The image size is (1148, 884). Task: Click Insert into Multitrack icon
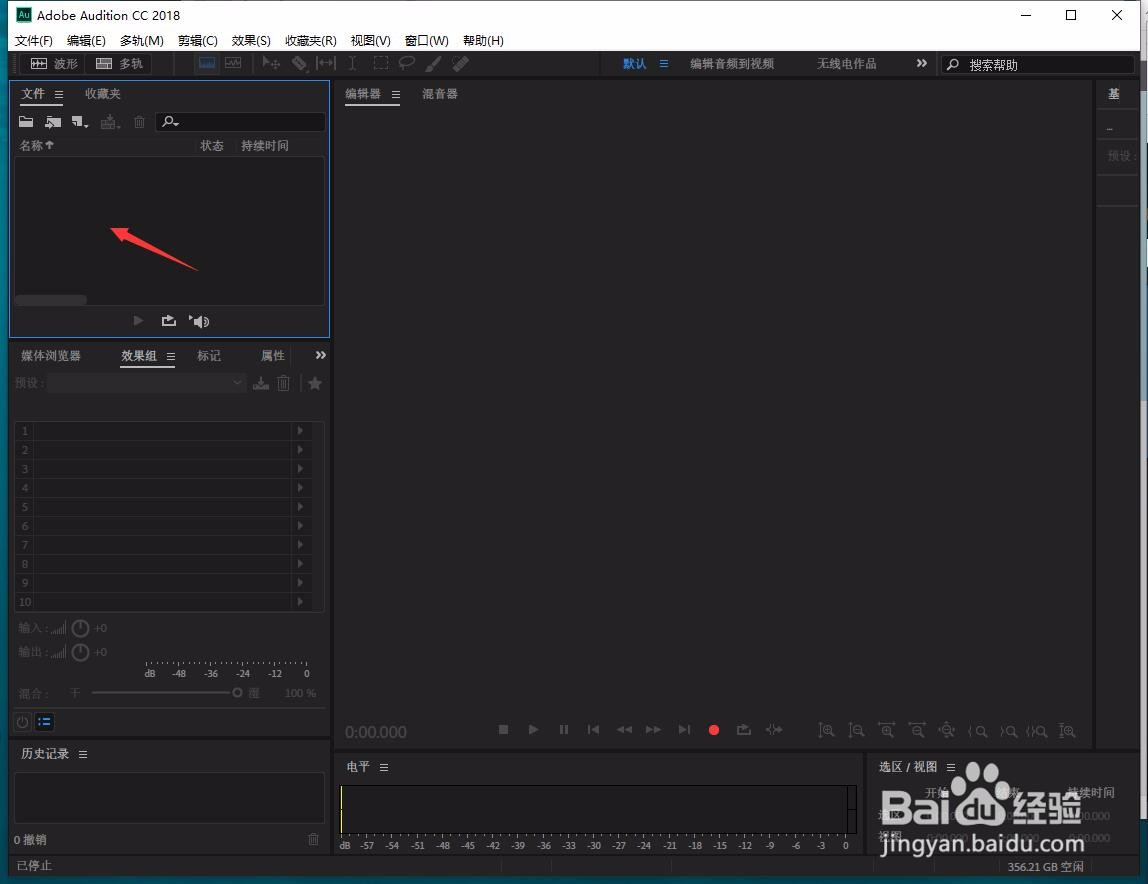coord(110,122)
